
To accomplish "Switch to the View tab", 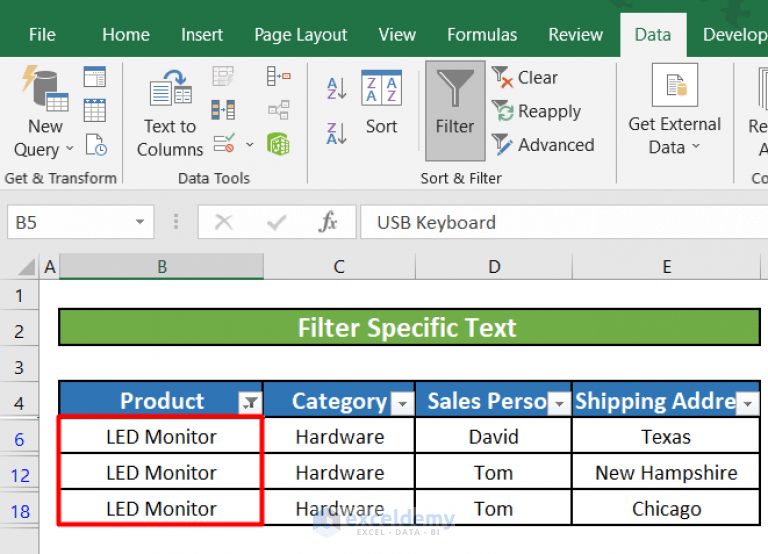I will 397,35.
